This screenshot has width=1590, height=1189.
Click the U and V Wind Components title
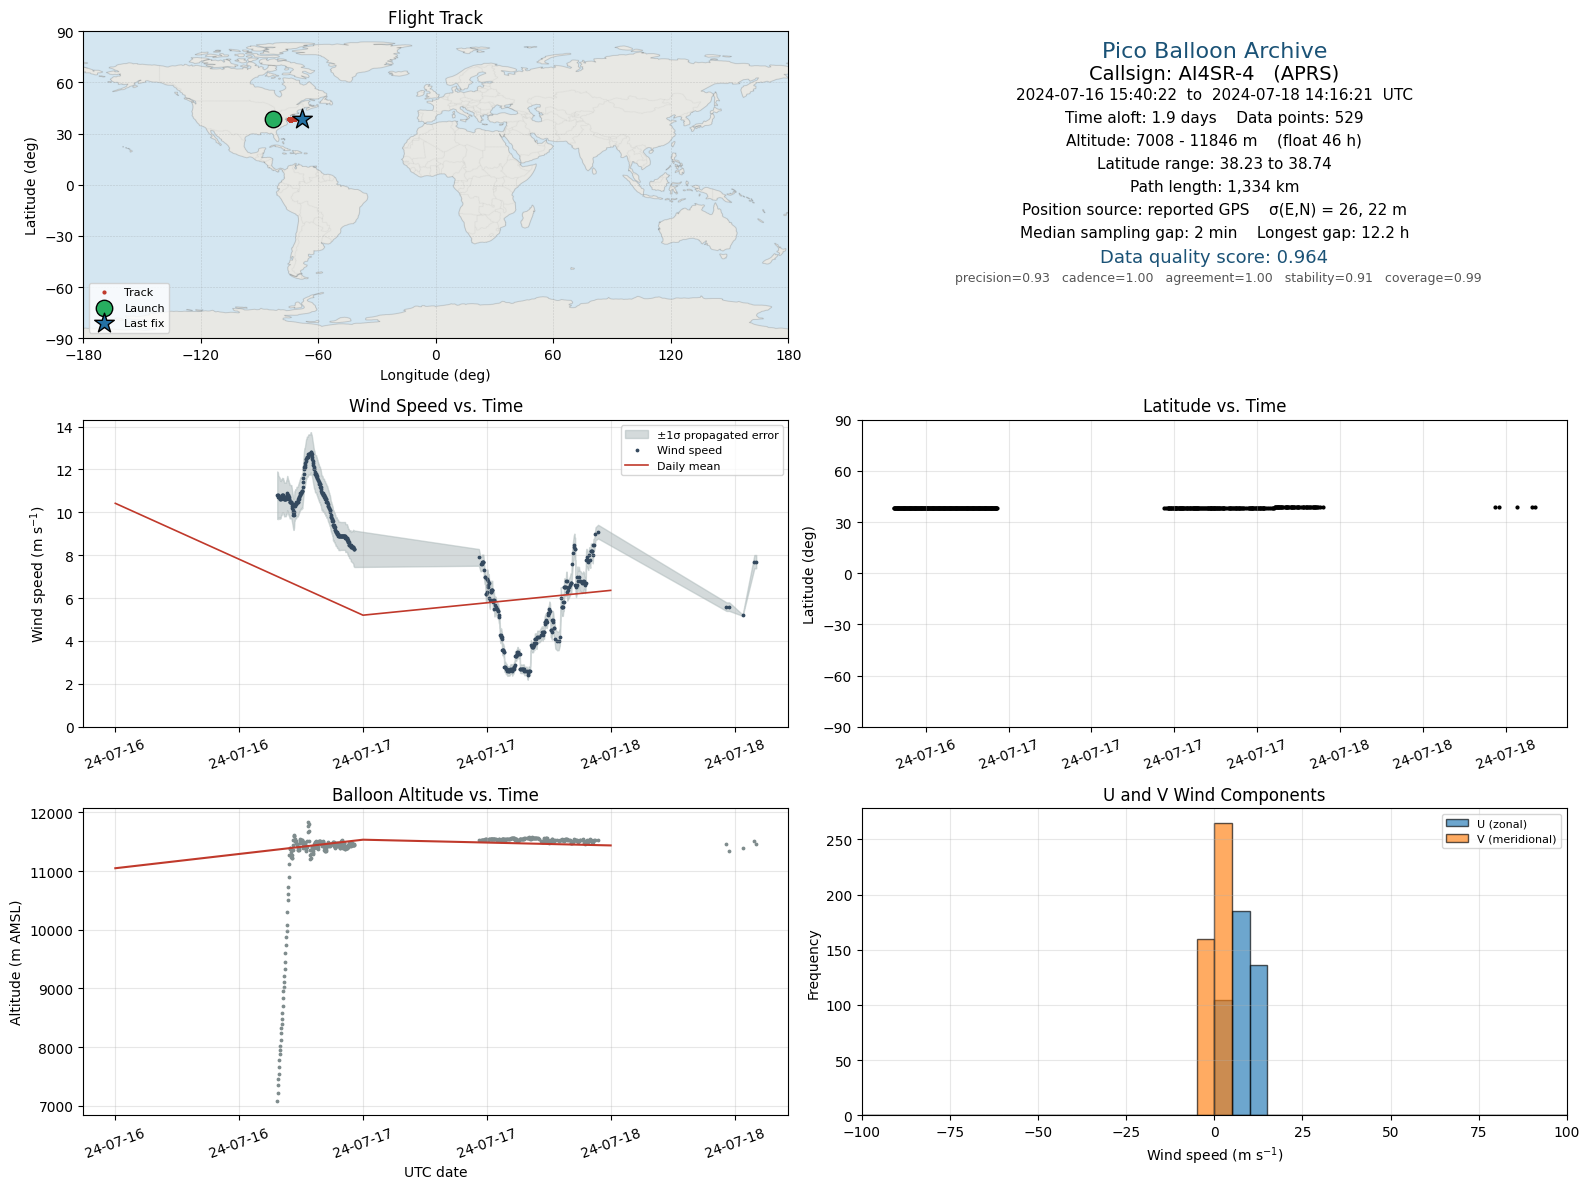click(x=1214, y=795)
